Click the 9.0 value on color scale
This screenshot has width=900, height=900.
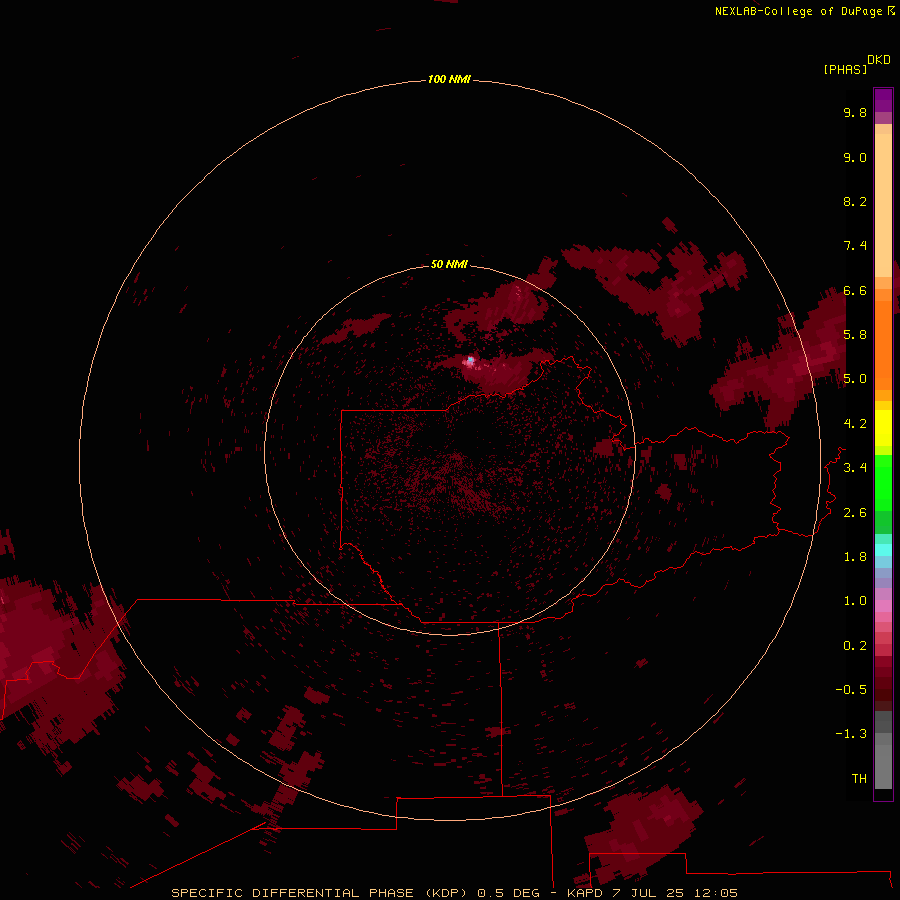855,157
